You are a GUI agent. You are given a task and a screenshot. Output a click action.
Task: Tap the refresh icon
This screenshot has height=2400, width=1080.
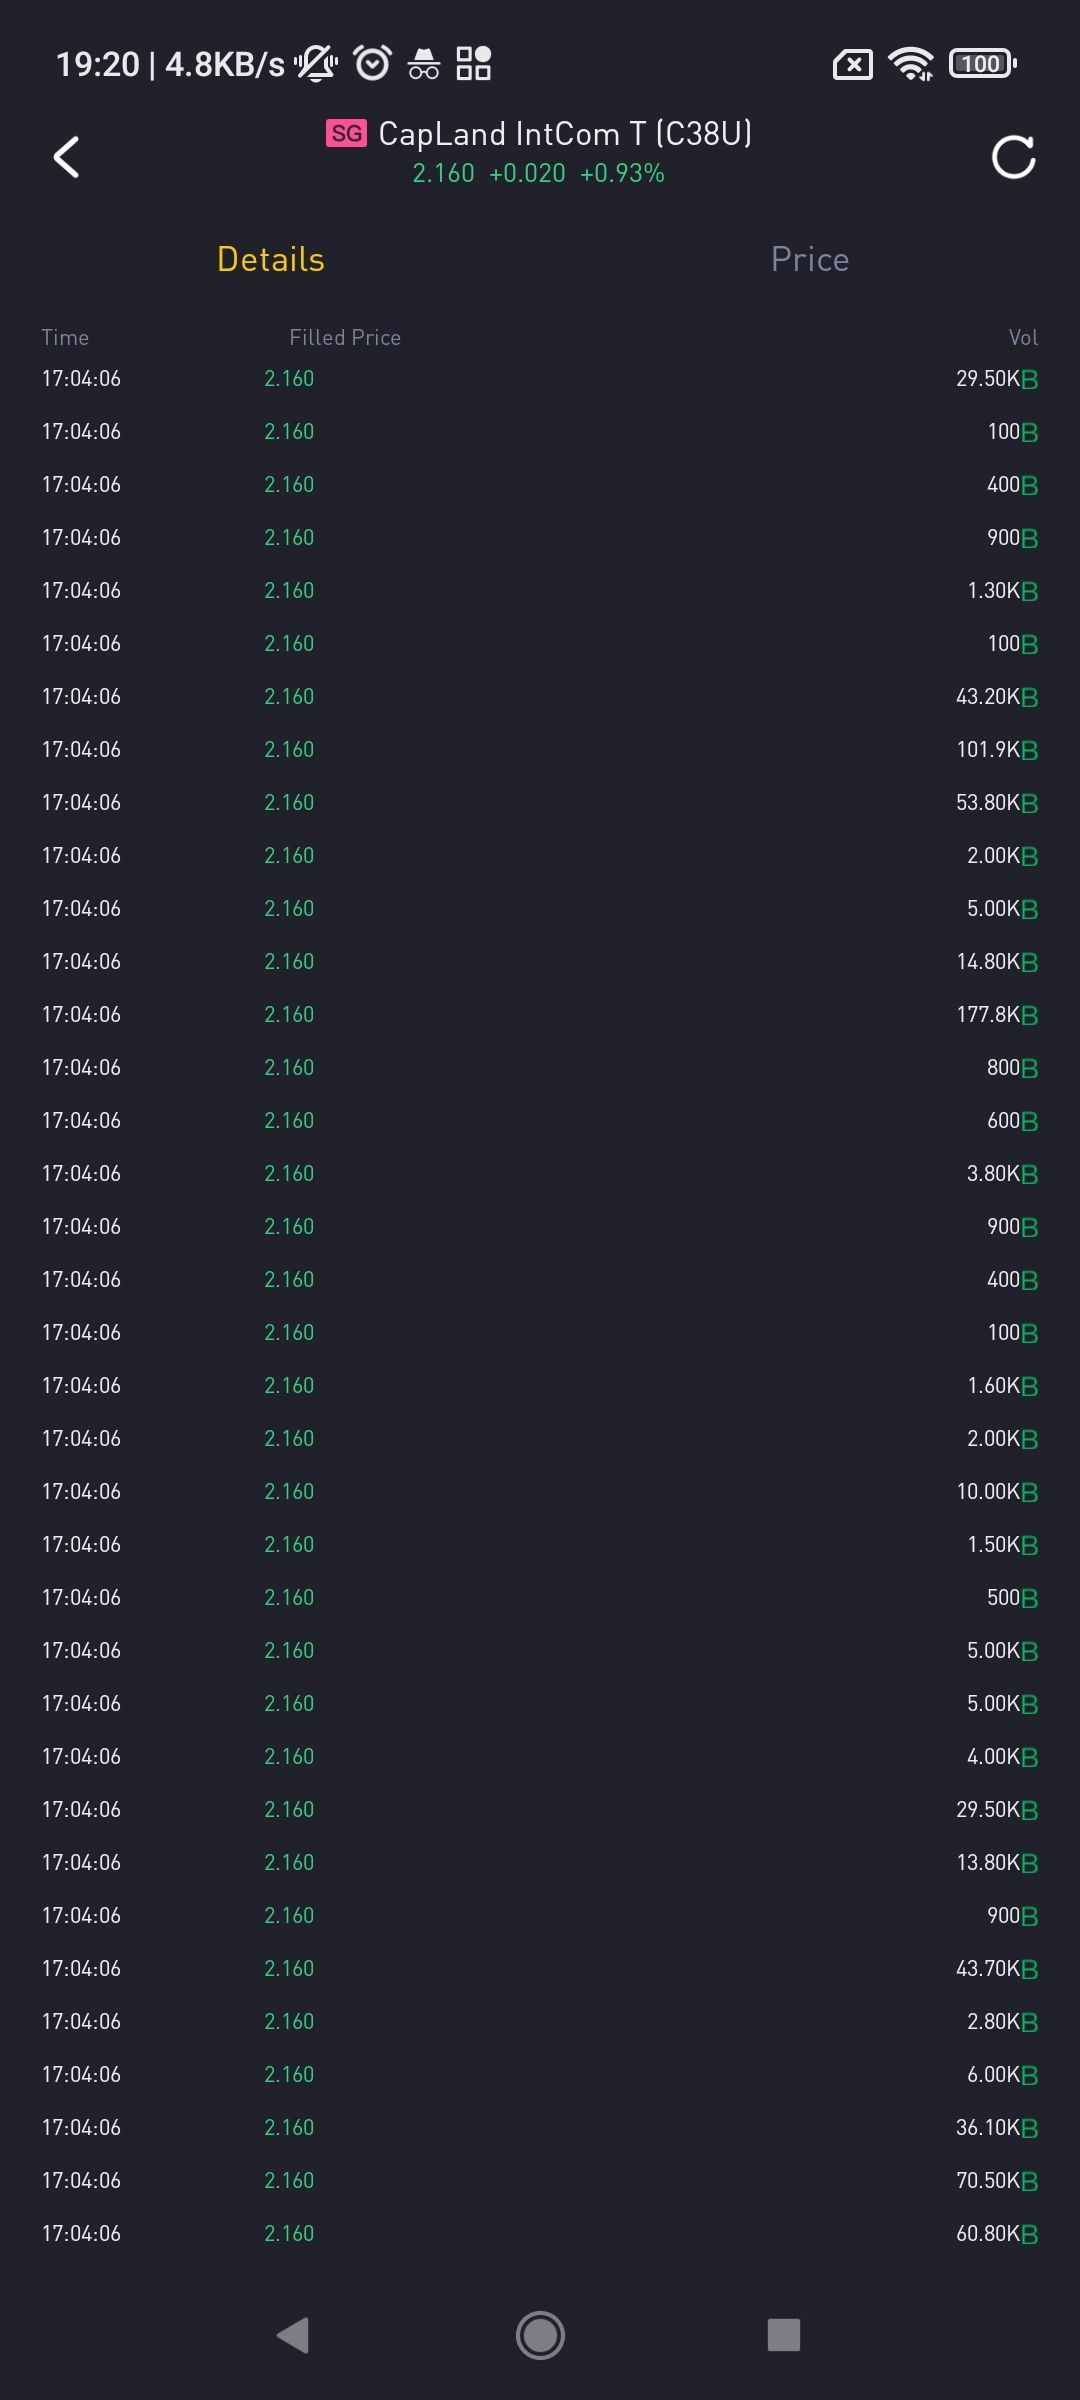point(1013,157)
